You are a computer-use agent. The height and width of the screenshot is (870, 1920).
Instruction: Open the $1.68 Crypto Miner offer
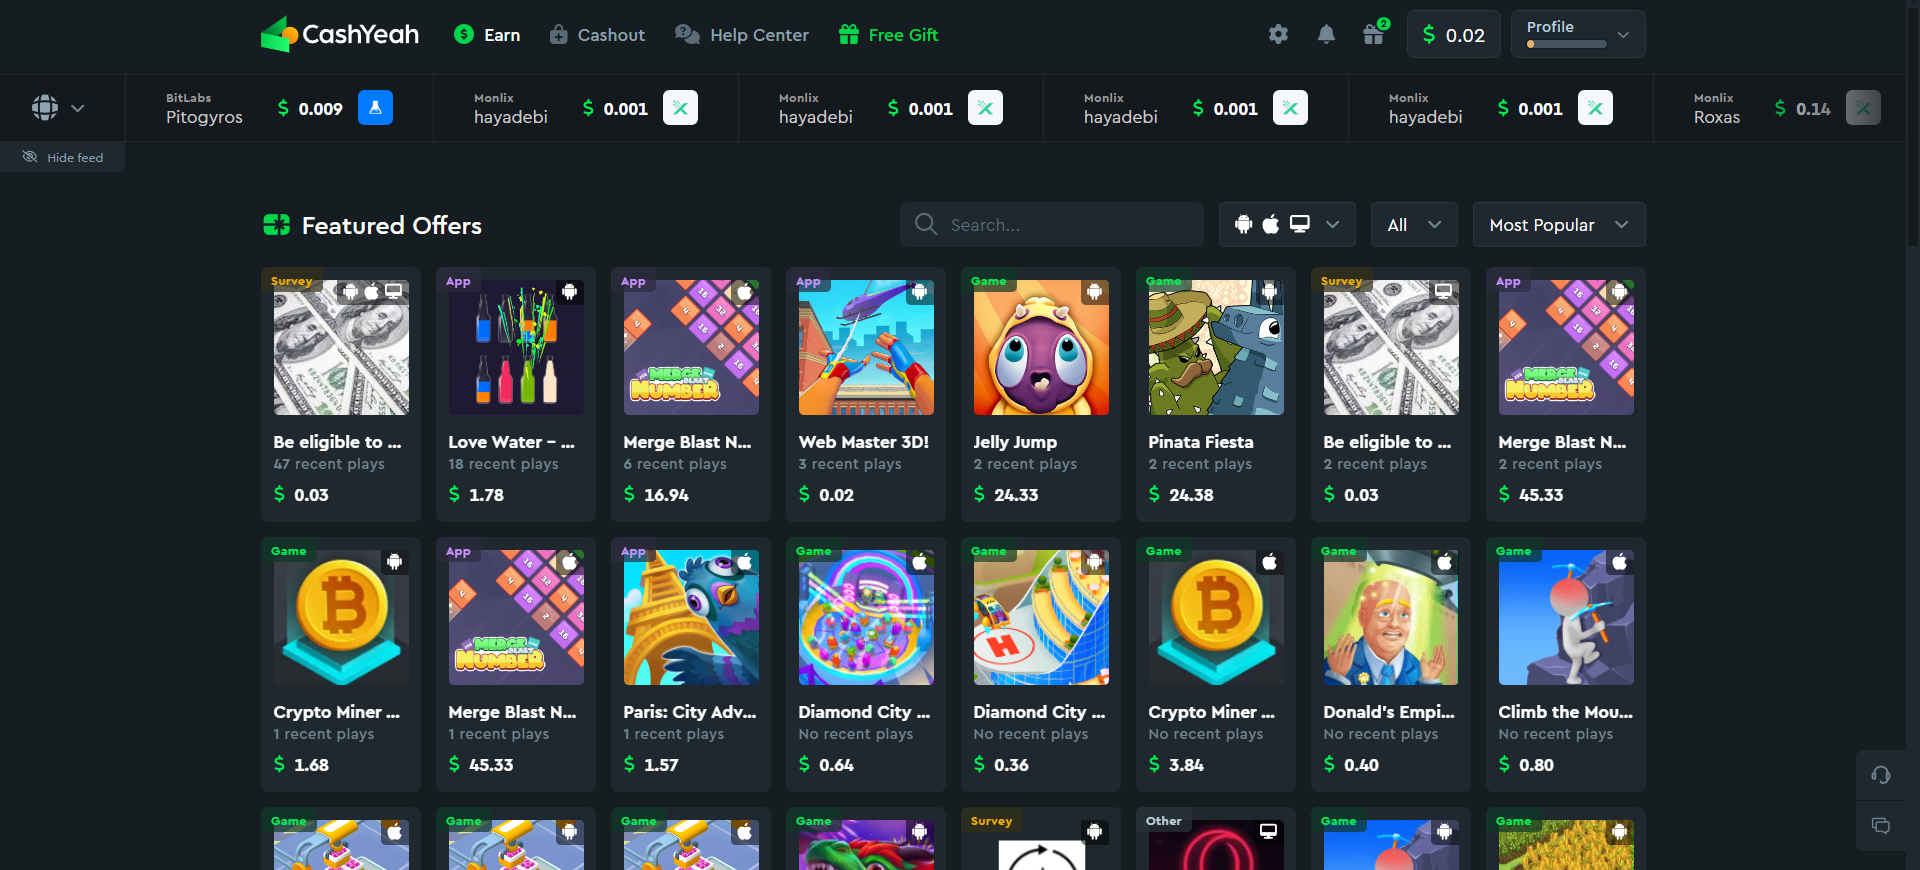[x=341, y=664]
